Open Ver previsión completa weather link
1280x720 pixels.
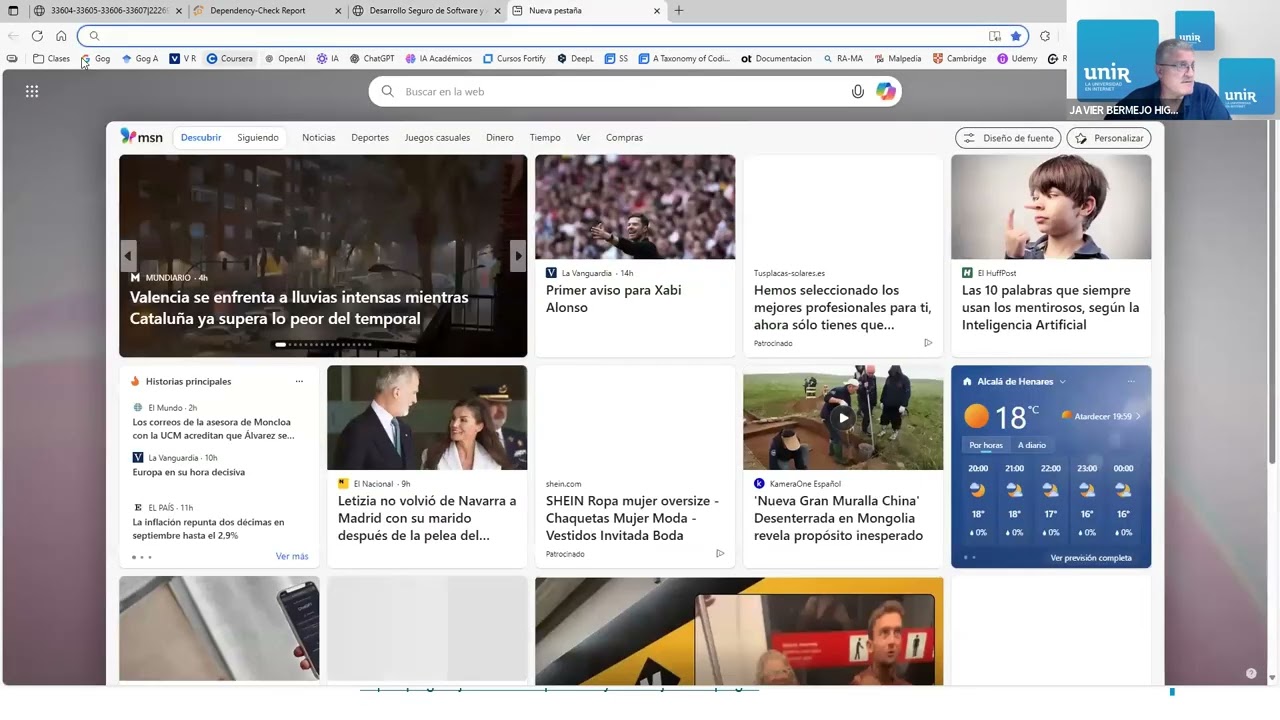click(x=1091, y=558)
